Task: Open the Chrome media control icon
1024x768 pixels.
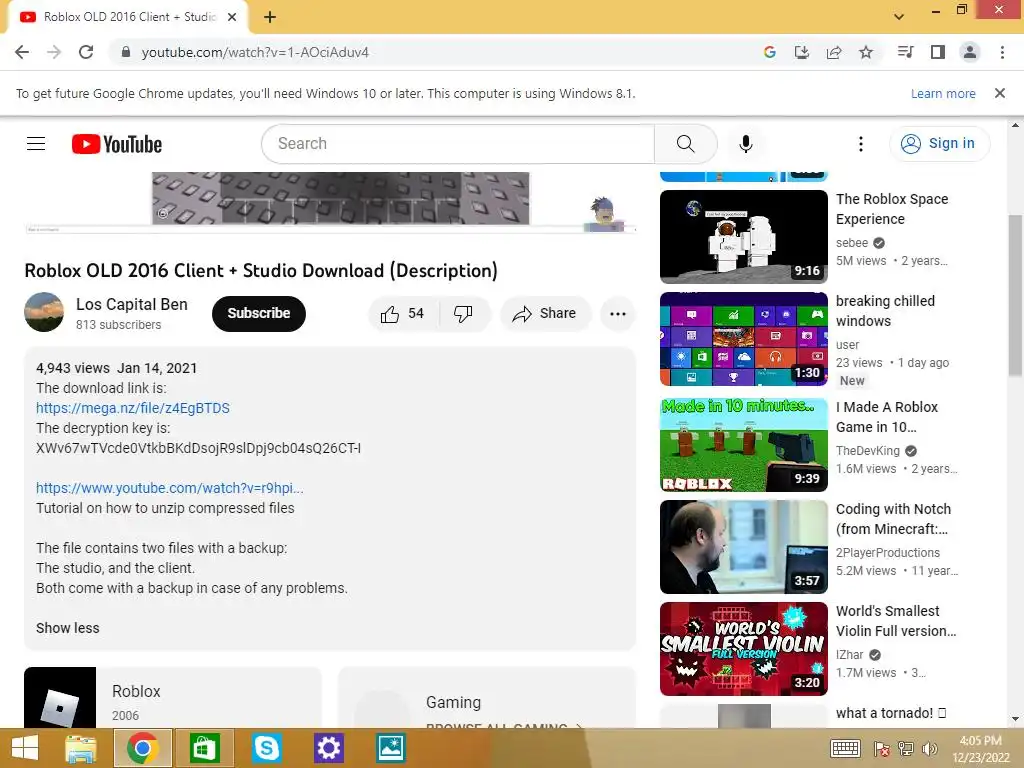Action: pyautogui.click(x=906, y=52)
